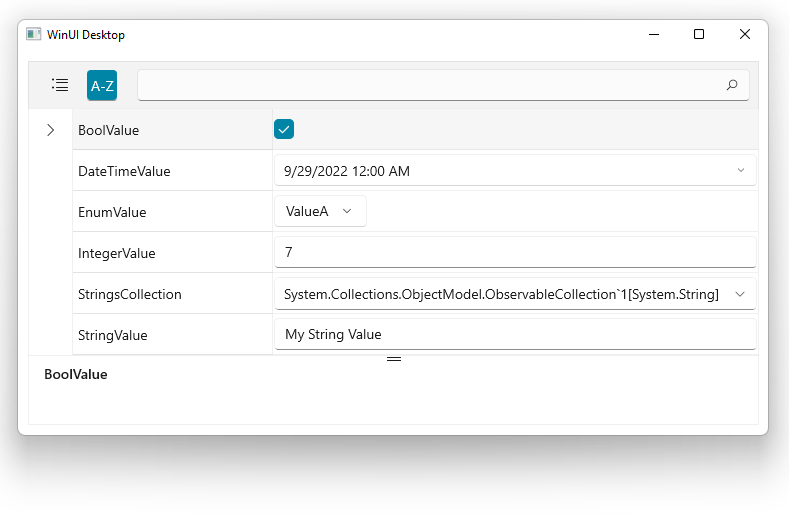This screenshot has width=790, height=520.
Task: Maximize the WinUI Desktop window
Action: click(699, 34)
